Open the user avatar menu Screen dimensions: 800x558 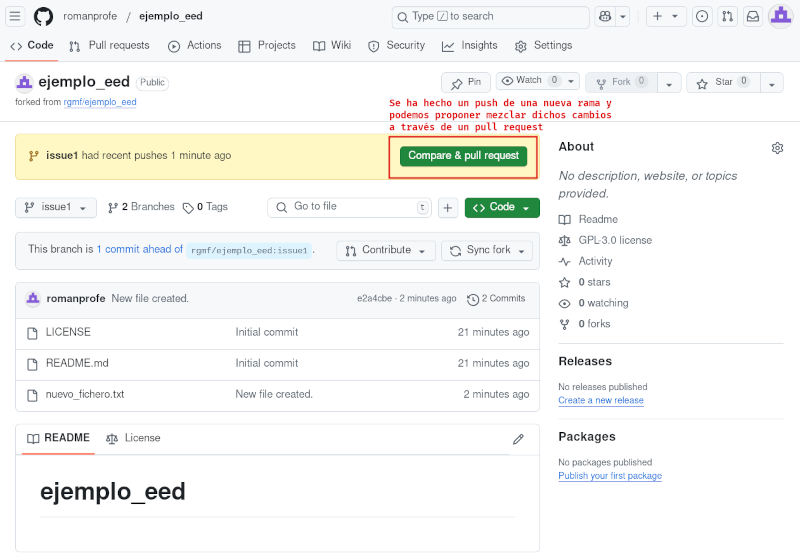pos(781,16)
